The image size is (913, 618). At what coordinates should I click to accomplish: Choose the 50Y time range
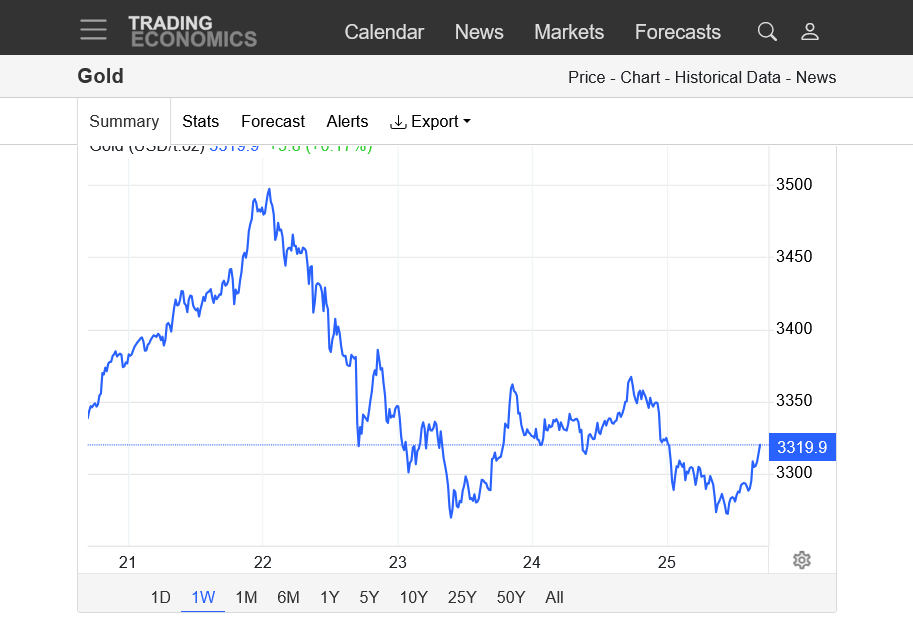point(510,597)
